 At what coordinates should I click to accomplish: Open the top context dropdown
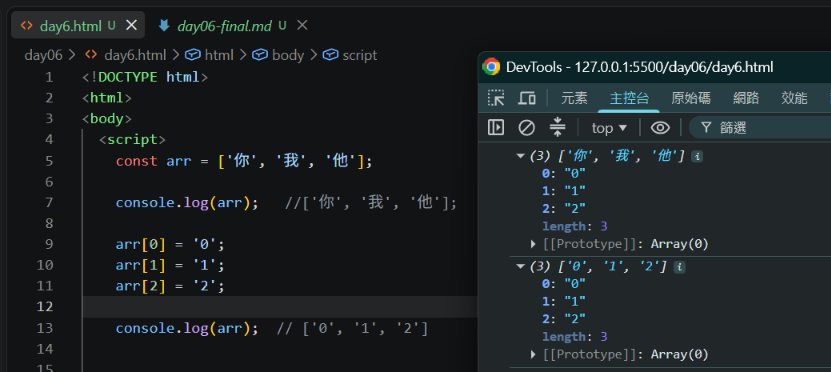coord(609,128)
